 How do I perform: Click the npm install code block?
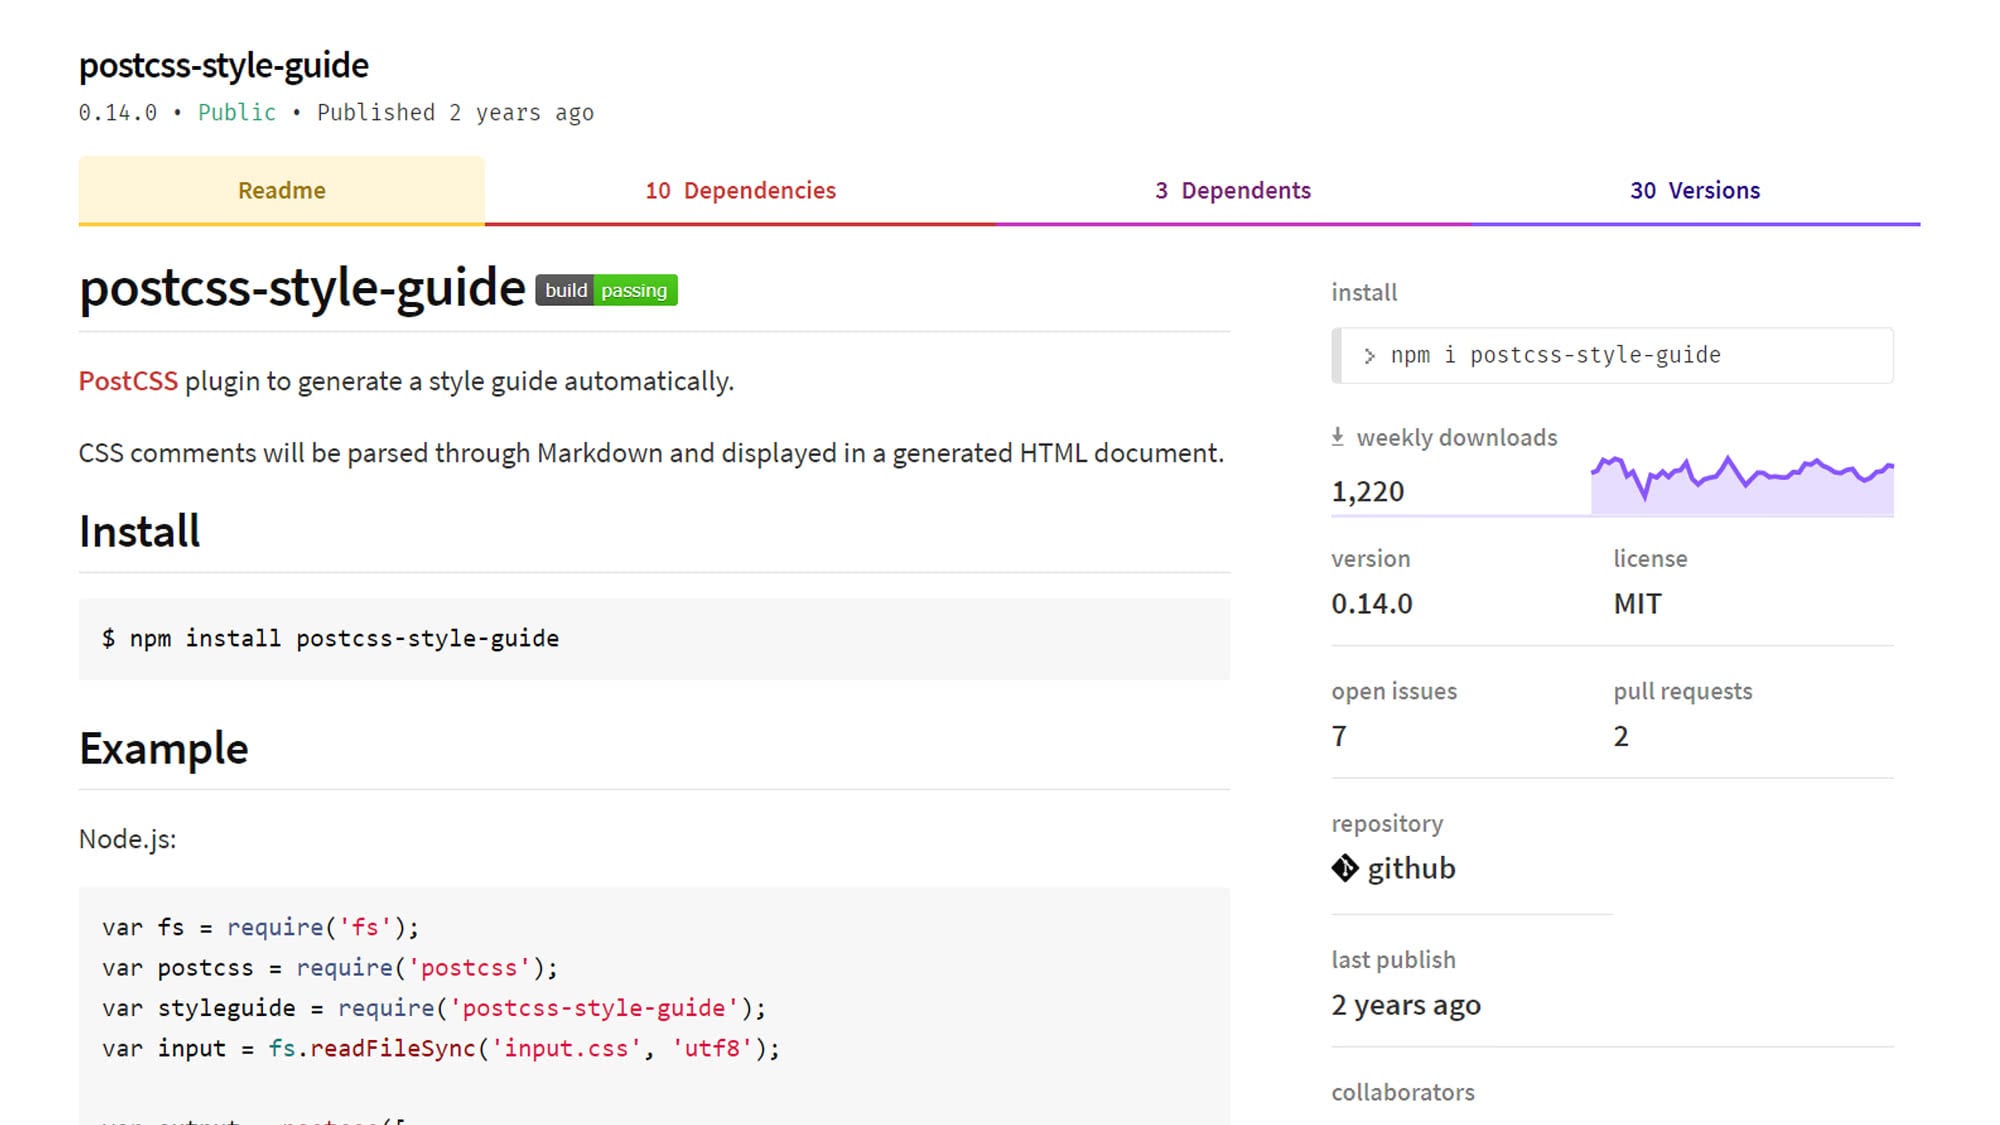[654, 639]
